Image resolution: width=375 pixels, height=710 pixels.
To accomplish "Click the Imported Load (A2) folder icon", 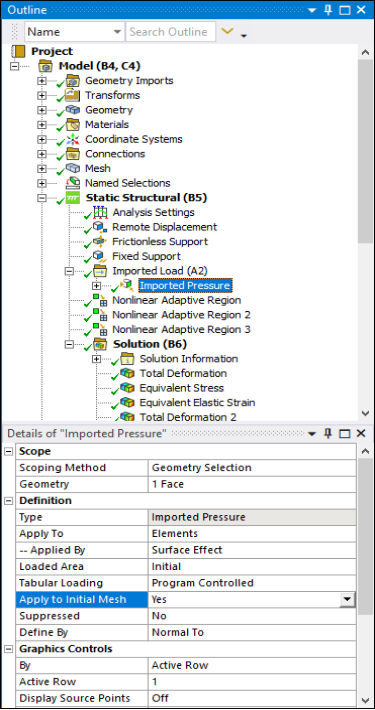I will click(x=100, y=271).
